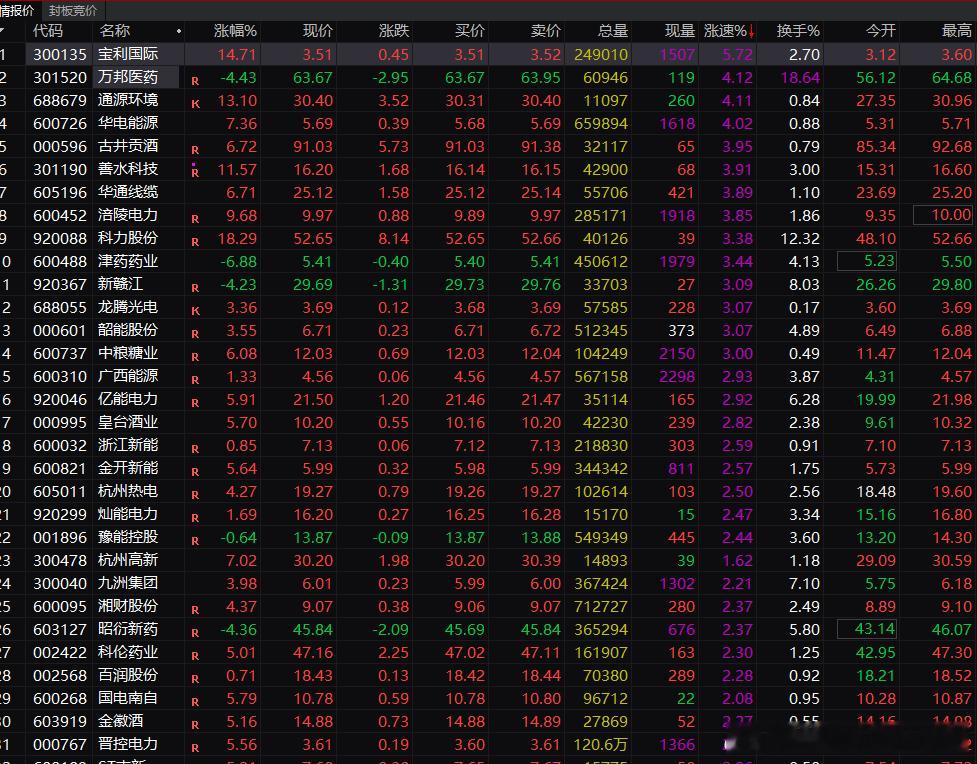Click the 今开 value 5.23 for 津药药业

[867, 261]
